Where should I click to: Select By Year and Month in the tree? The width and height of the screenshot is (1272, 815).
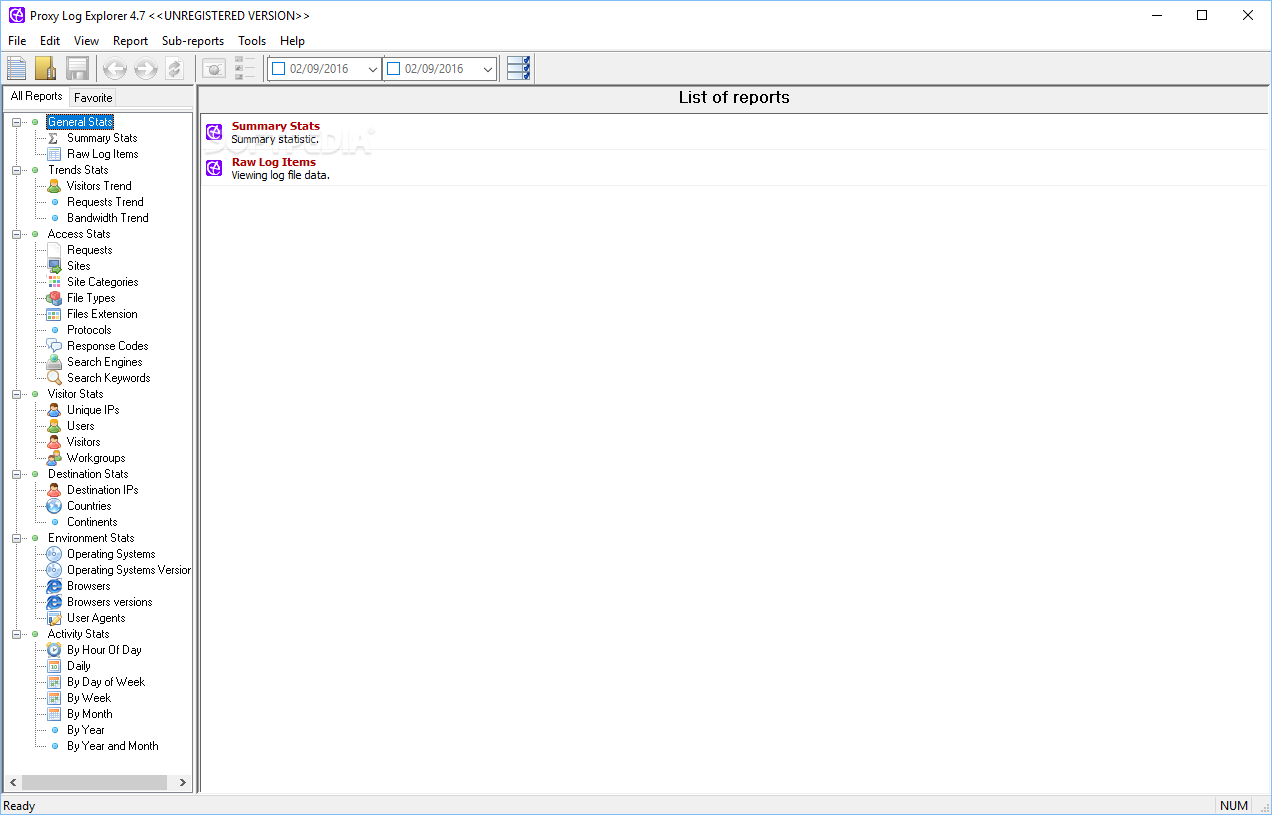coord(112,746)
